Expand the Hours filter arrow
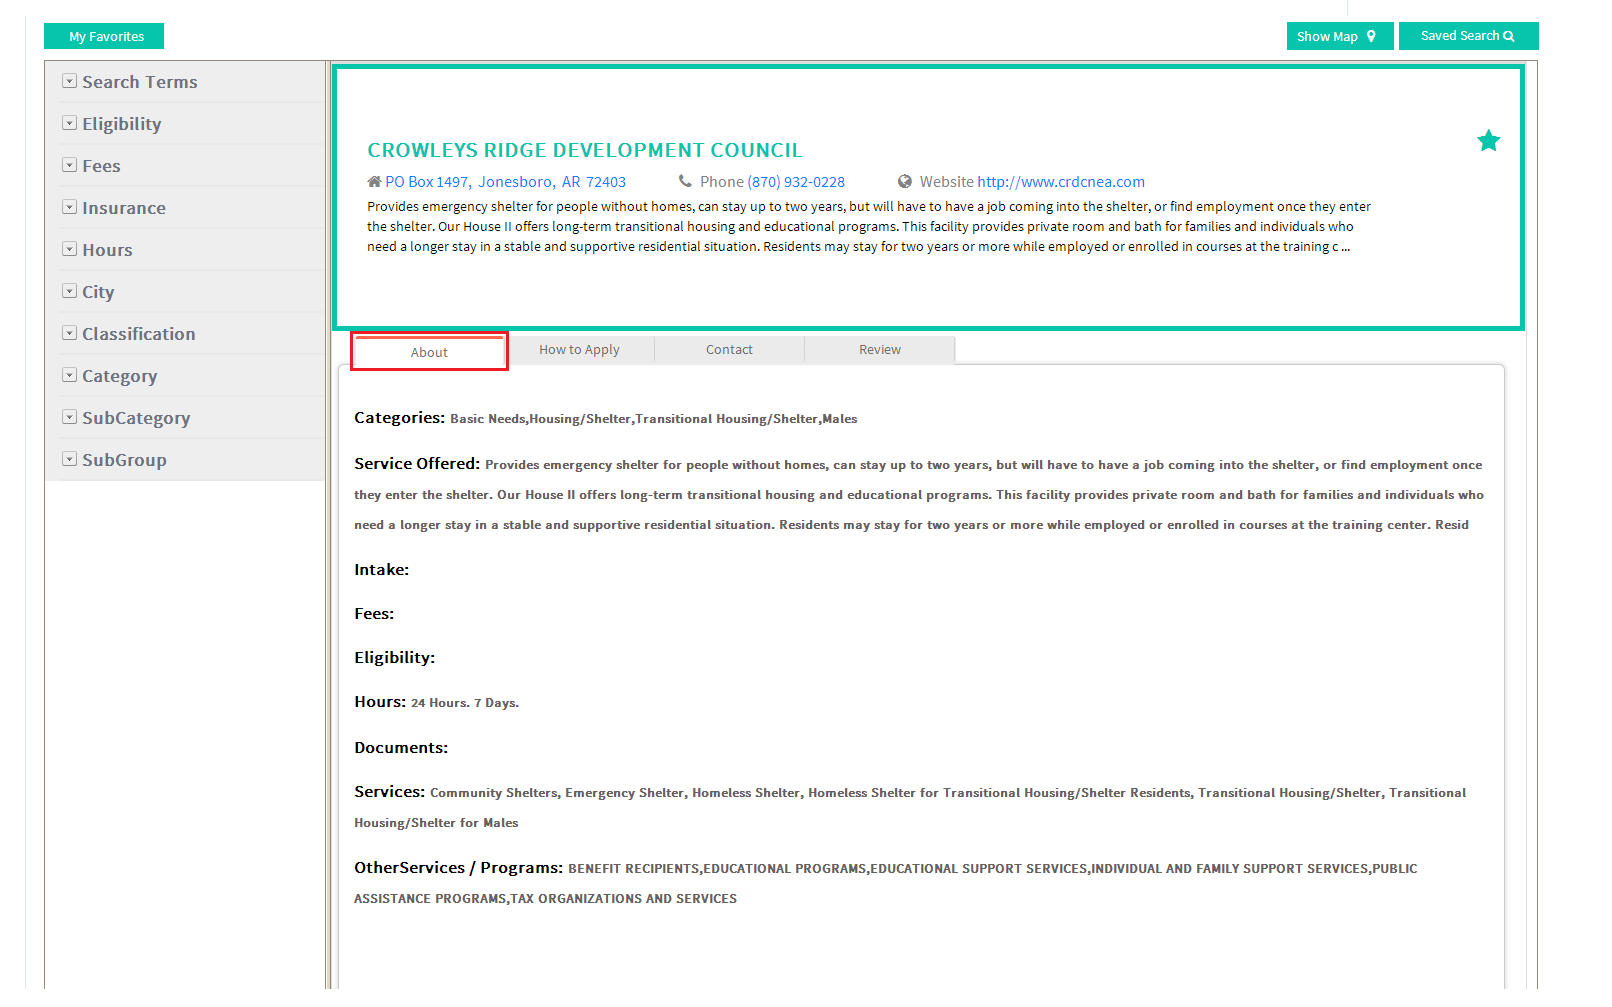Viewport: 1612px width, 1007px height. [x=69, y=249]
